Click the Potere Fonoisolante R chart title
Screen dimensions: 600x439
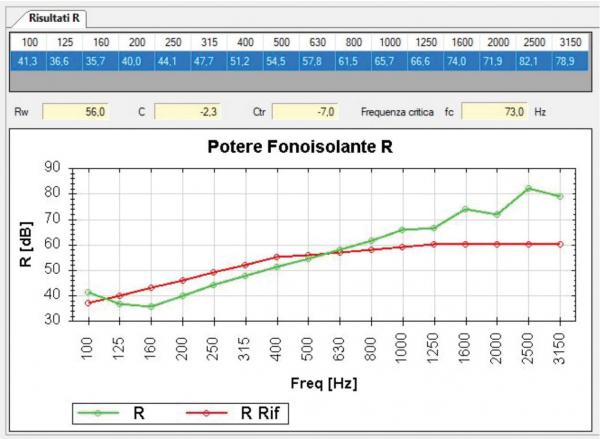pyautogui.click(x=298, y=146)
